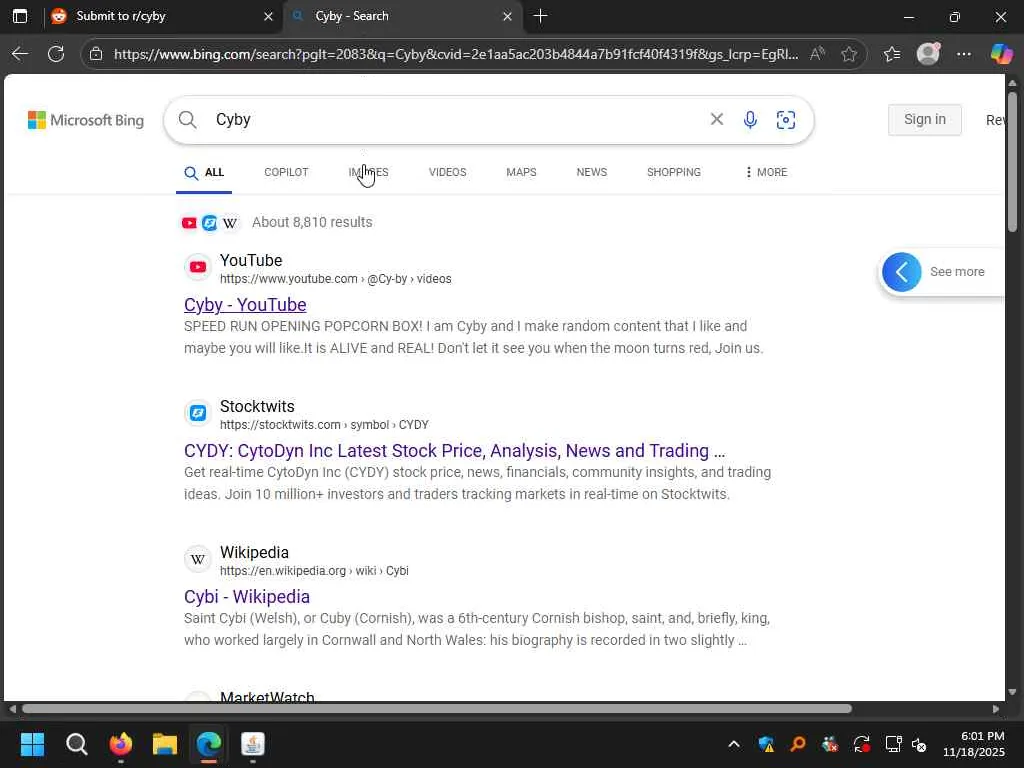Select the Cyby - Search tab

coord(403,16)
